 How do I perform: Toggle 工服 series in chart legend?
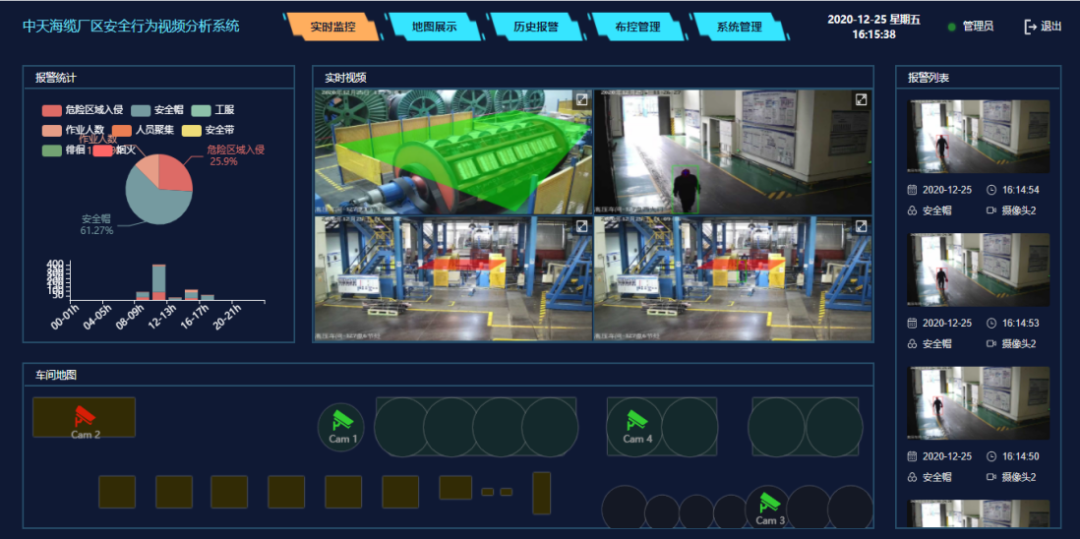213,110
